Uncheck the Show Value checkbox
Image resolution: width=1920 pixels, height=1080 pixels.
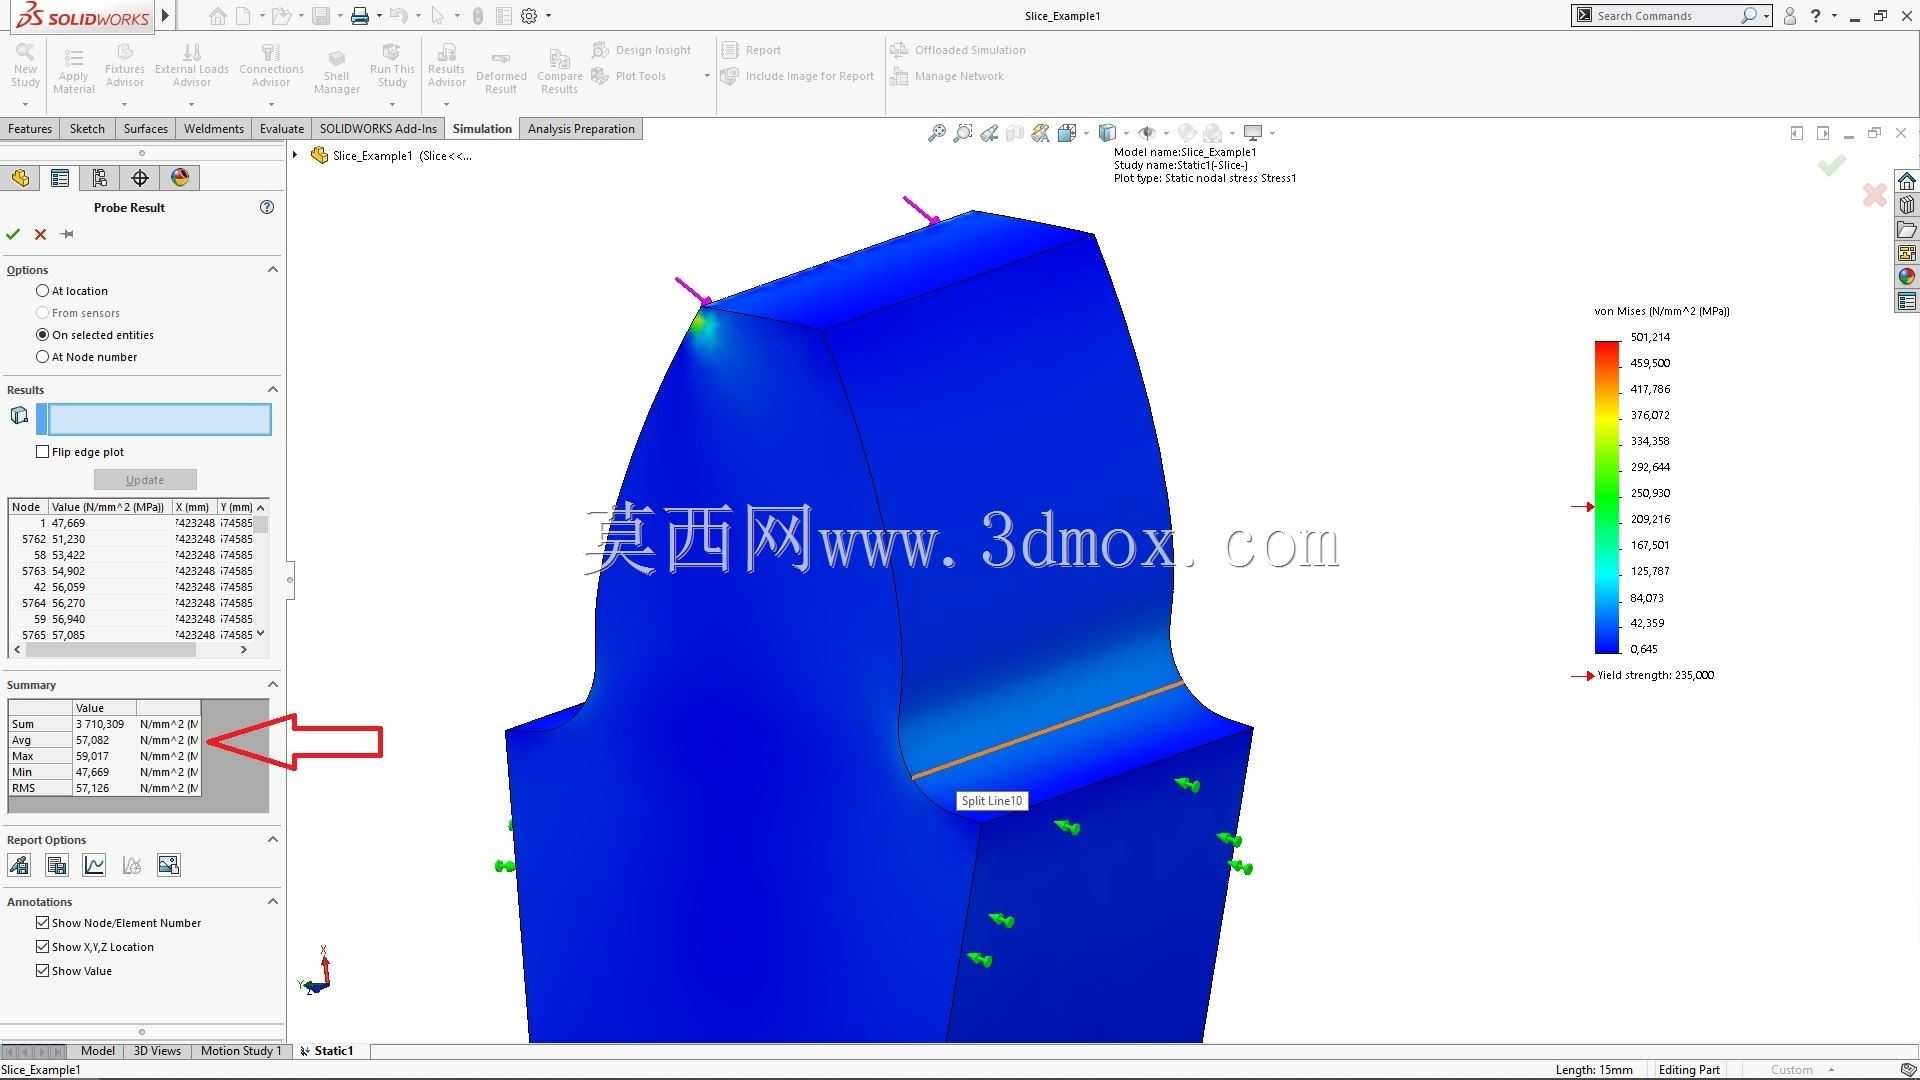[x=42, y=971]
